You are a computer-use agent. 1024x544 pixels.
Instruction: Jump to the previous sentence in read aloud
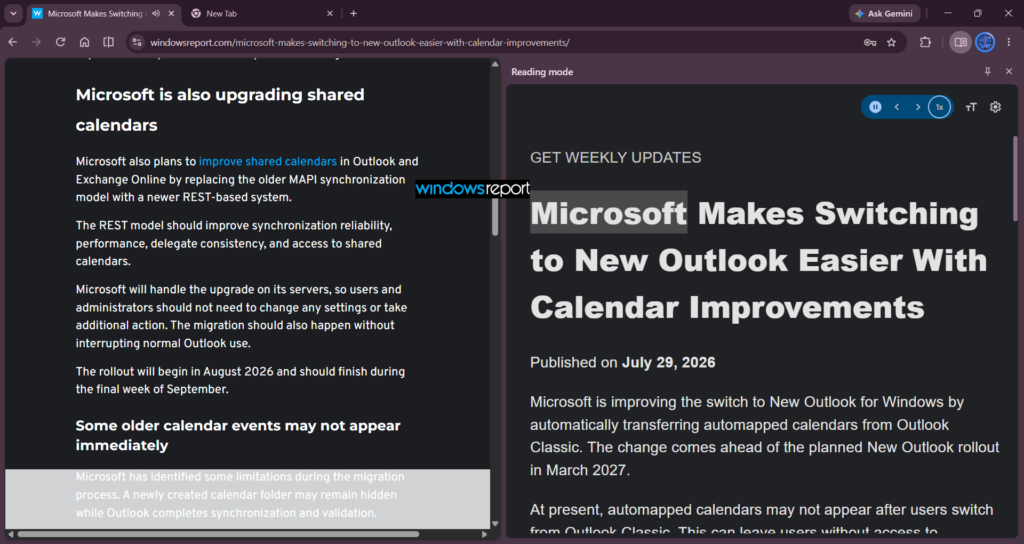click(897, 107)
